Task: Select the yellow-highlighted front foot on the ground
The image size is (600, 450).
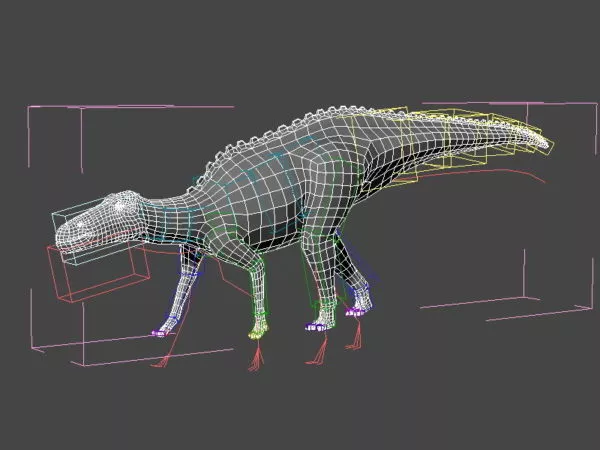Action: coord(259,332)
